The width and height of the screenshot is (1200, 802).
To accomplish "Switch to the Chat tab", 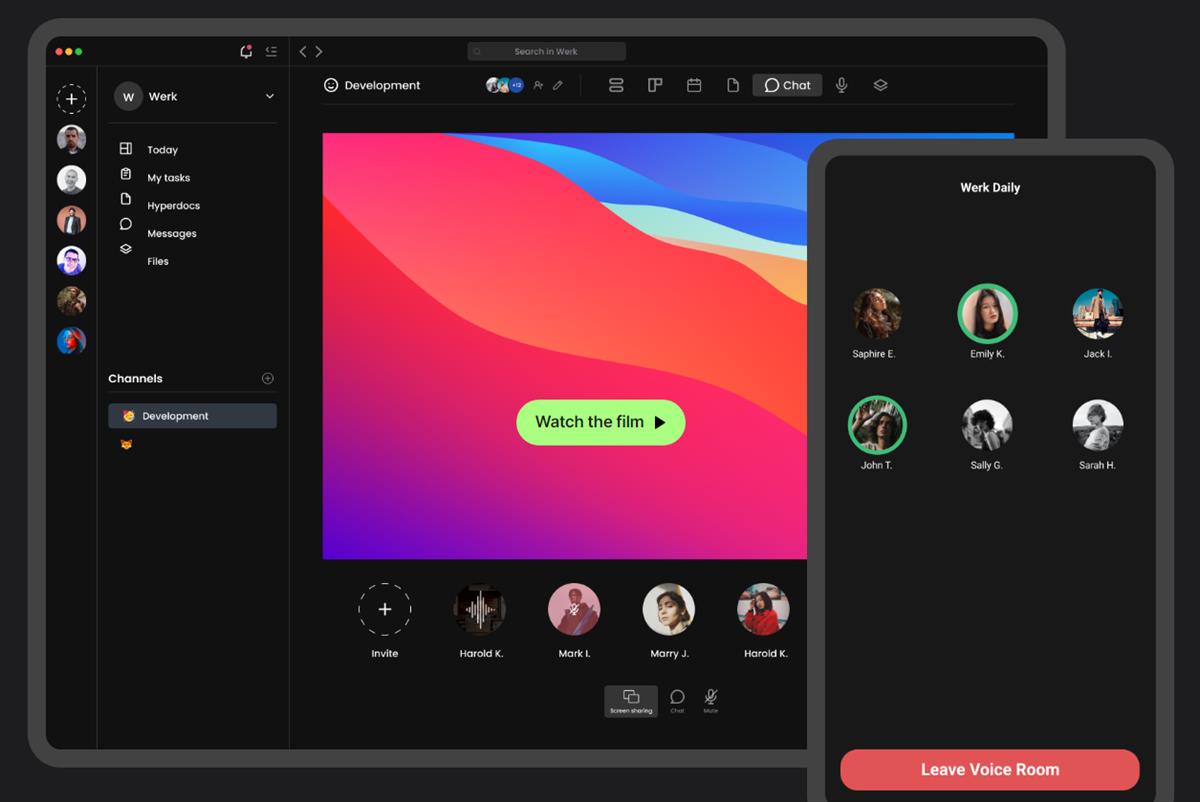I will point(787,86).
